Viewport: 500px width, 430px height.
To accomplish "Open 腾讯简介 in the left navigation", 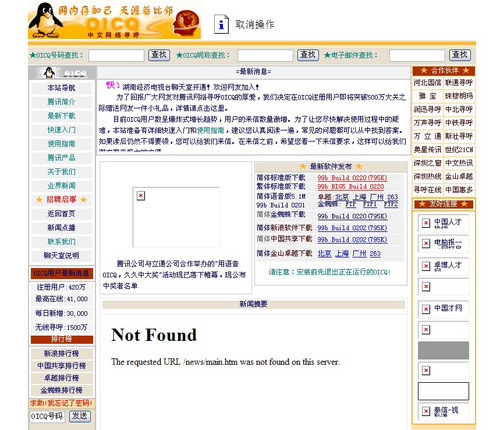I will click(62, 102).
